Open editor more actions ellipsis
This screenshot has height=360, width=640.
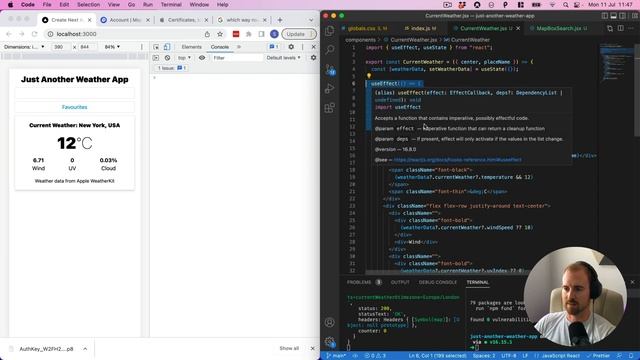632,28
